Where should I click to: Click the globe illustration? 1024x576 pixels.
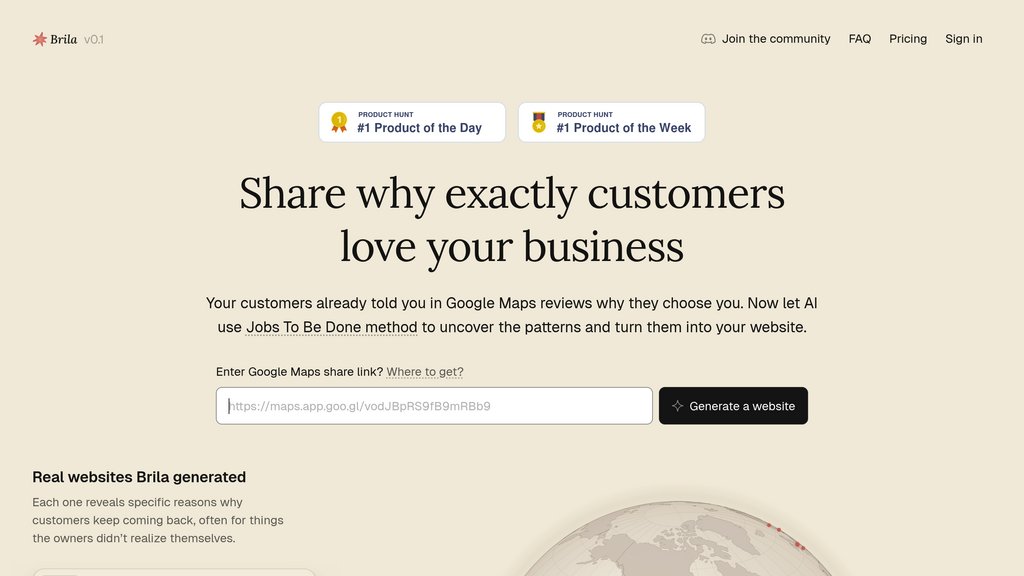pyautogui.click(x=670, y=545)
